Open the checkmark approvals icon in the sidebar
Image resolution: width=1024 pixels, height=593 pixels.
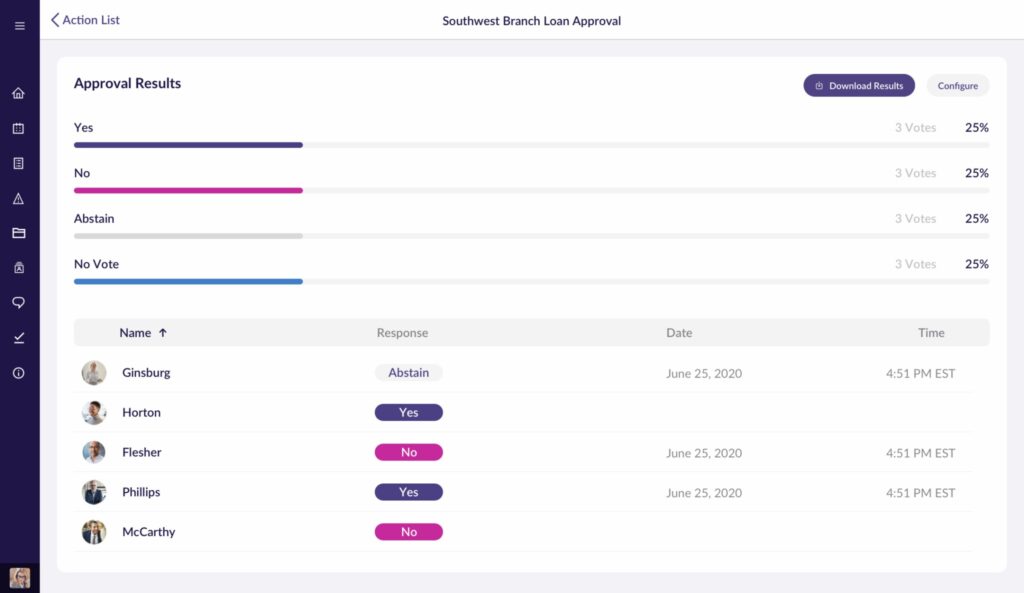(x=19, y=338)
